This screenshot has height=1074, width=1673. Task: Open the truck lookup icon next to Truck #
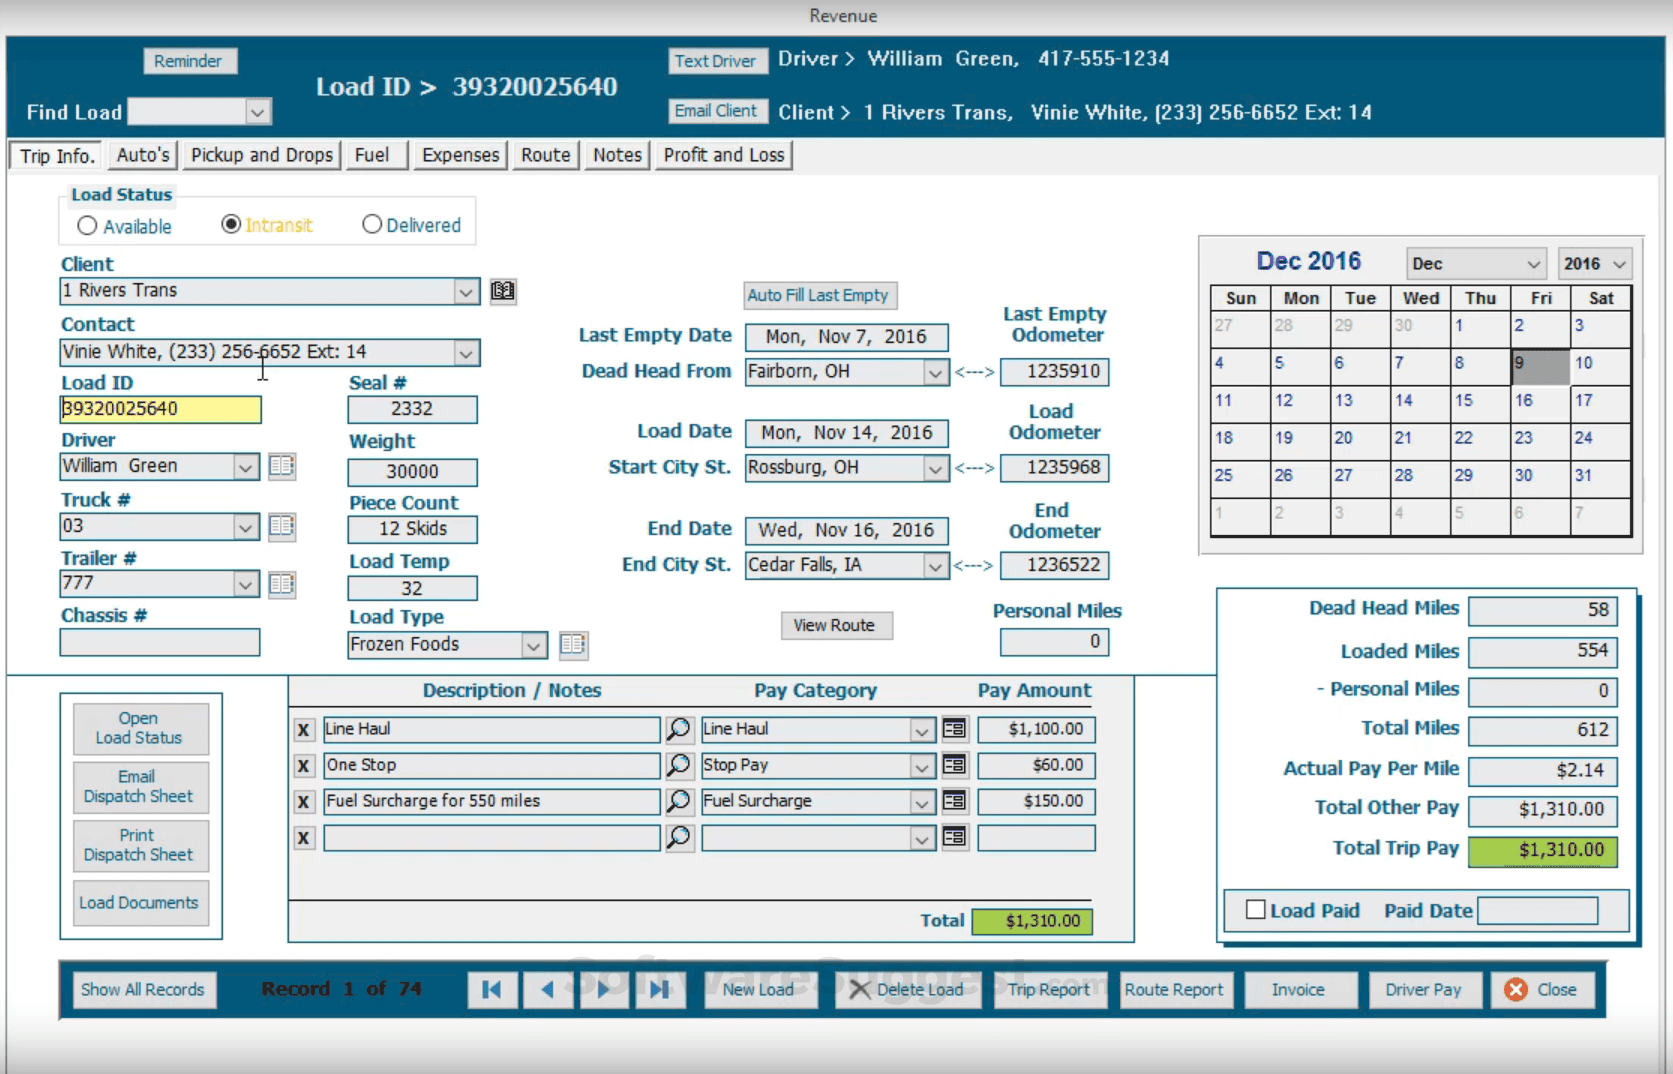click(x=282, y=527)
